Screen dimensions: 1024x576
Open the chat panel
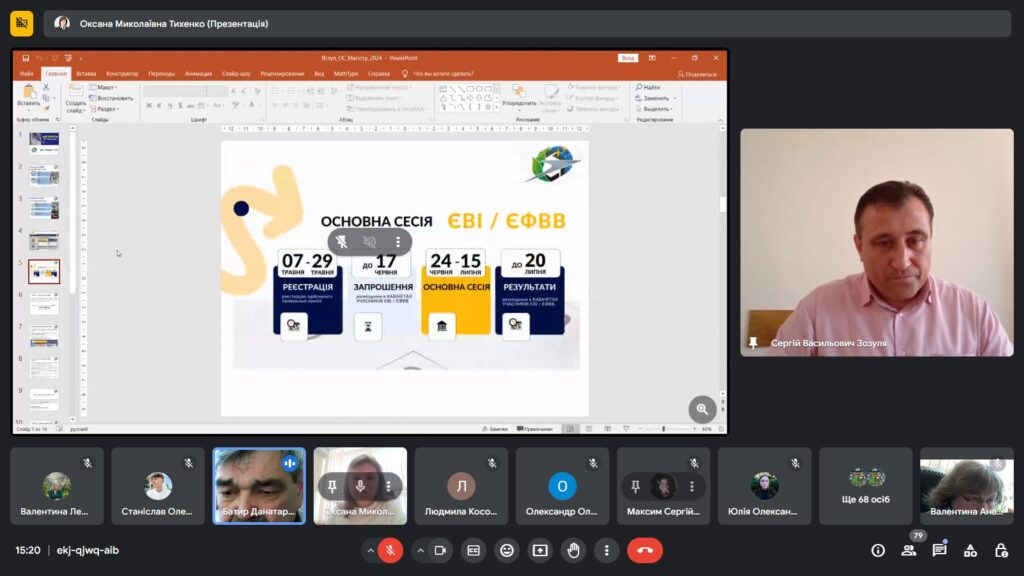click(x=939, y=550)
